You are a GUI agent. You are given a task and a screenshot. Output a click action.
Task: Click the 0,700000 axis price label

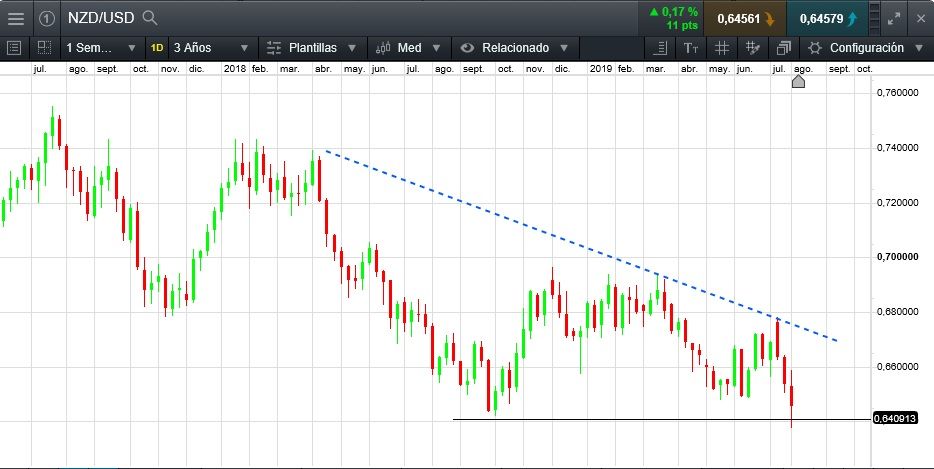point(898,257)
